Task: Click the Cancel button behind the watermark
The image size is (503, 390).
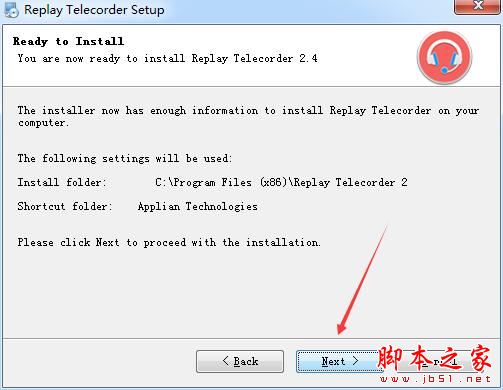Action: point(438,361)
